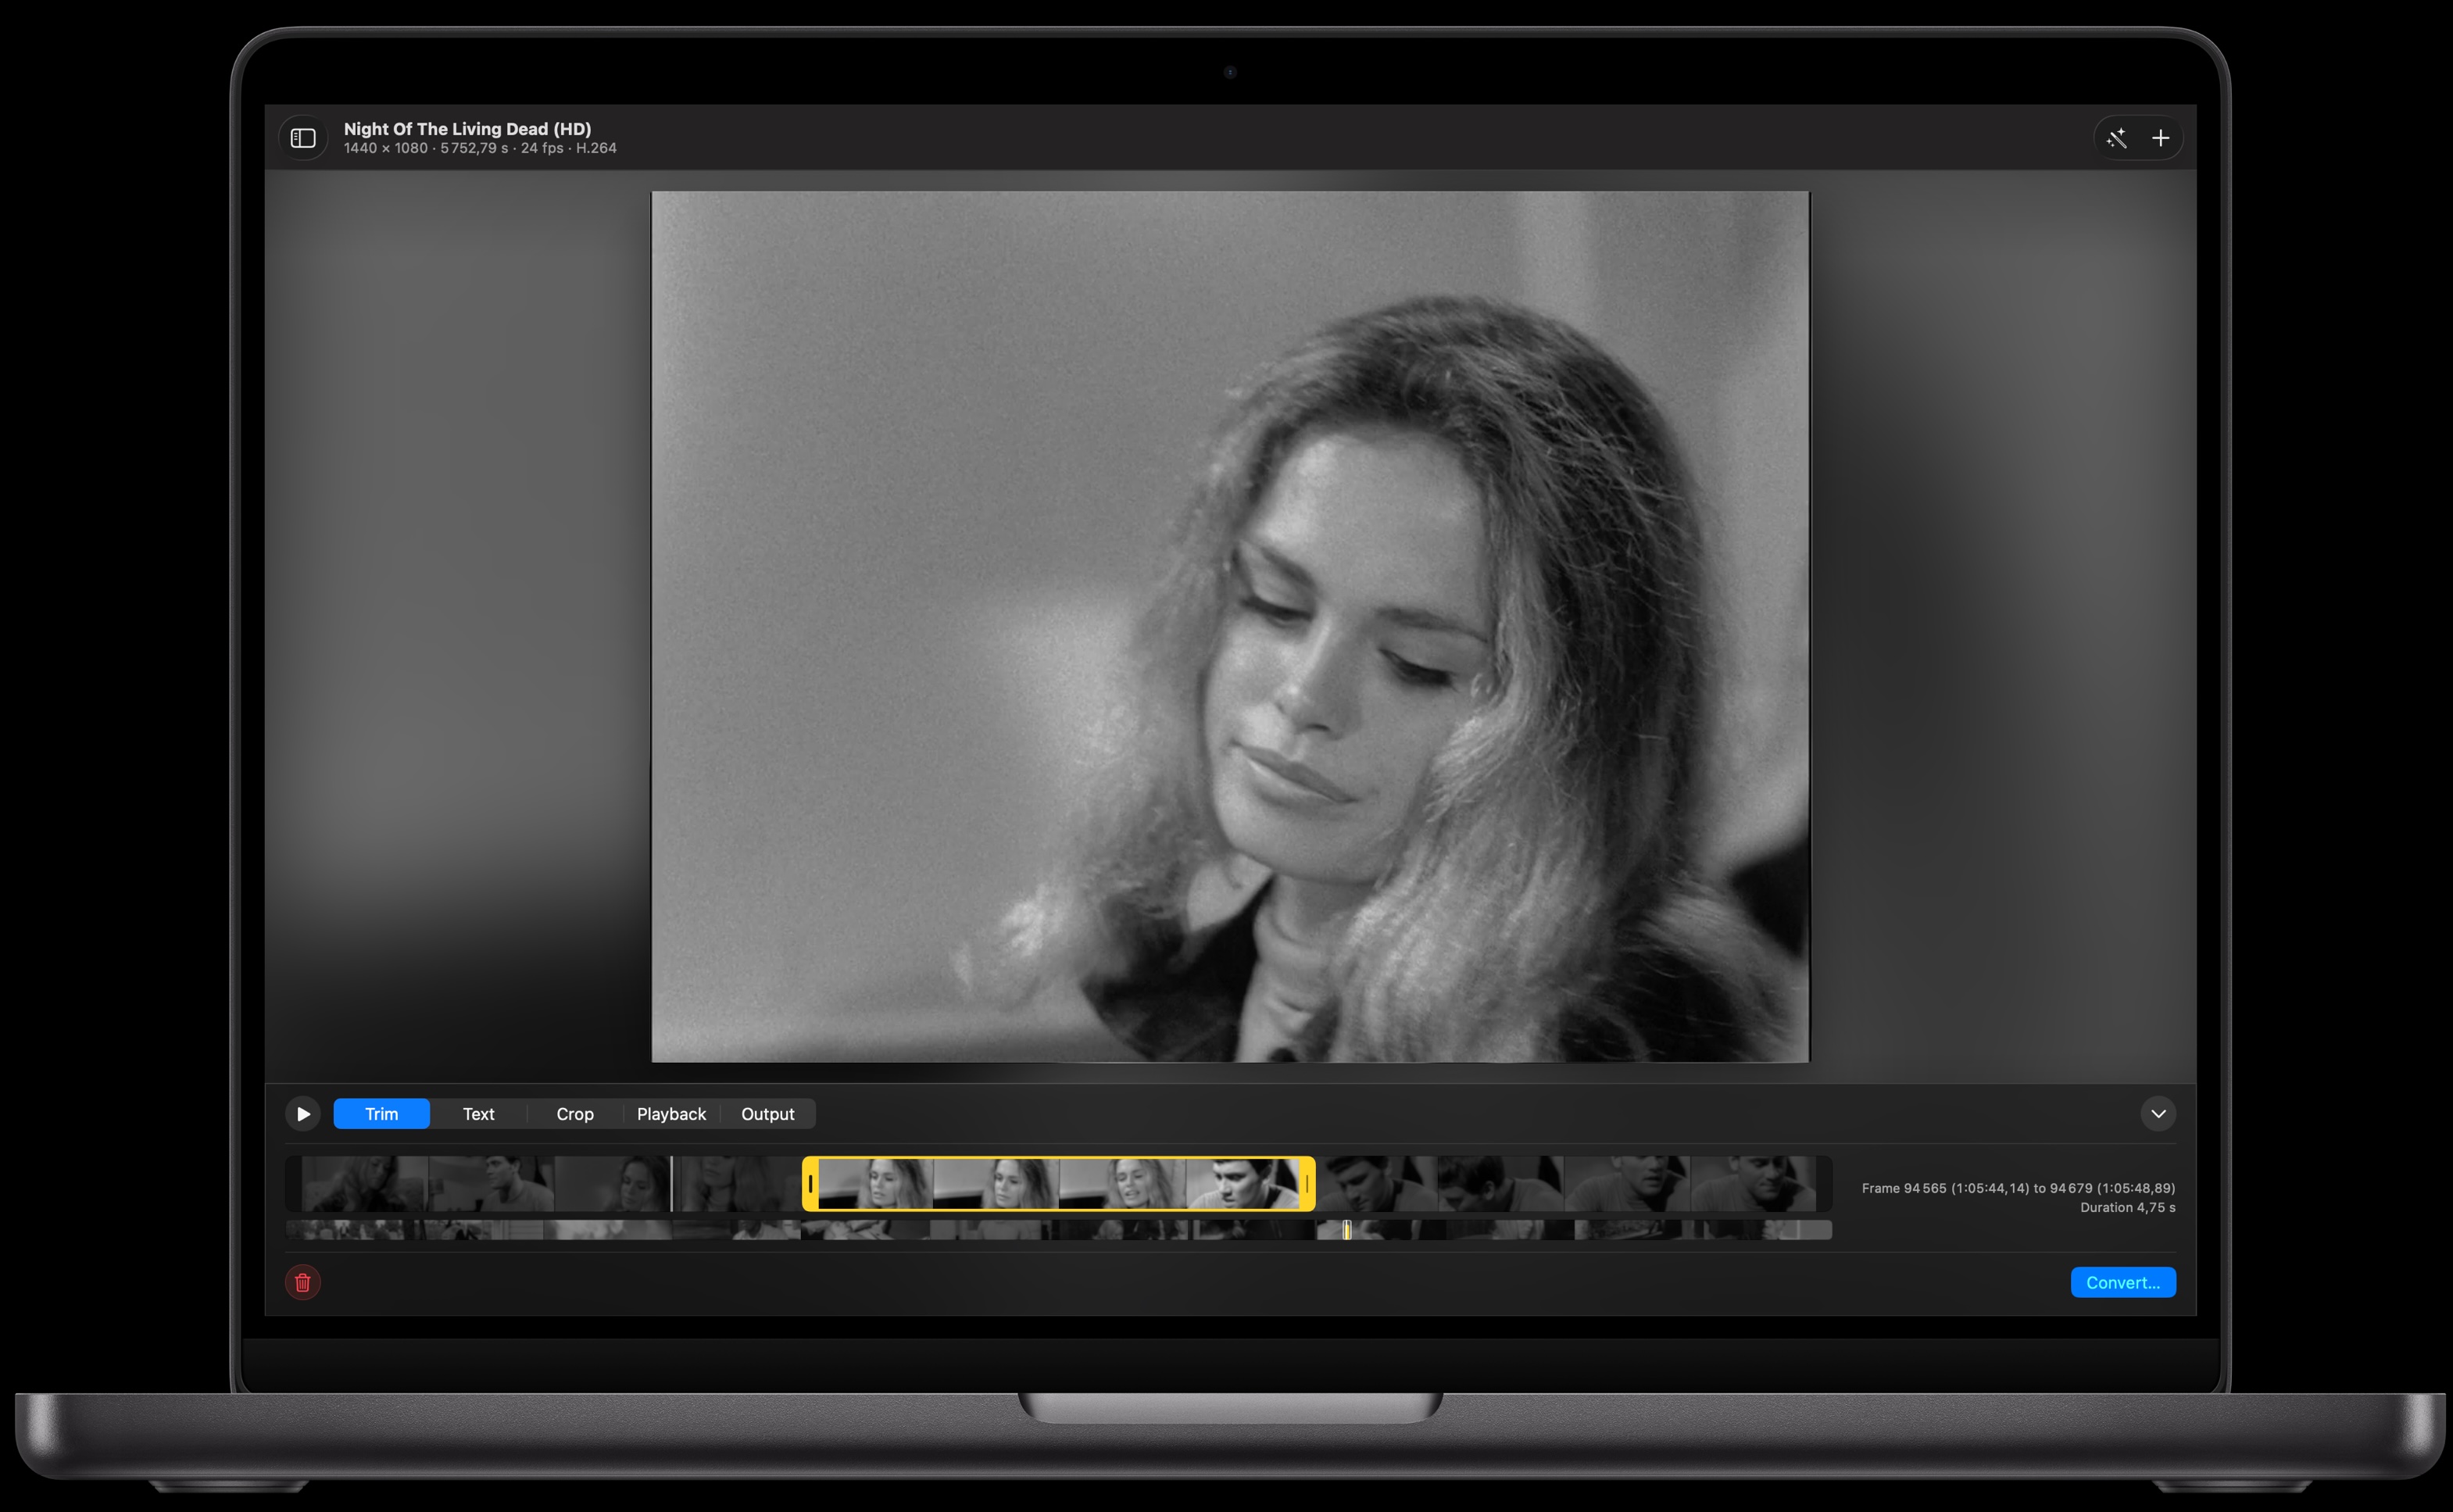The image size is (2453, 1512).
Task: Collapse the editing panel with the chevron
Action: [2158, 1114]
